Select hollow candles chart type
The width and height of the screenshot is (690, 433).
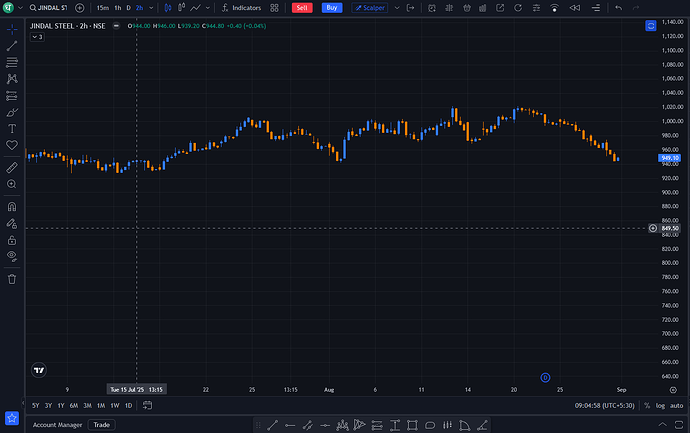[x=181, y=8]
